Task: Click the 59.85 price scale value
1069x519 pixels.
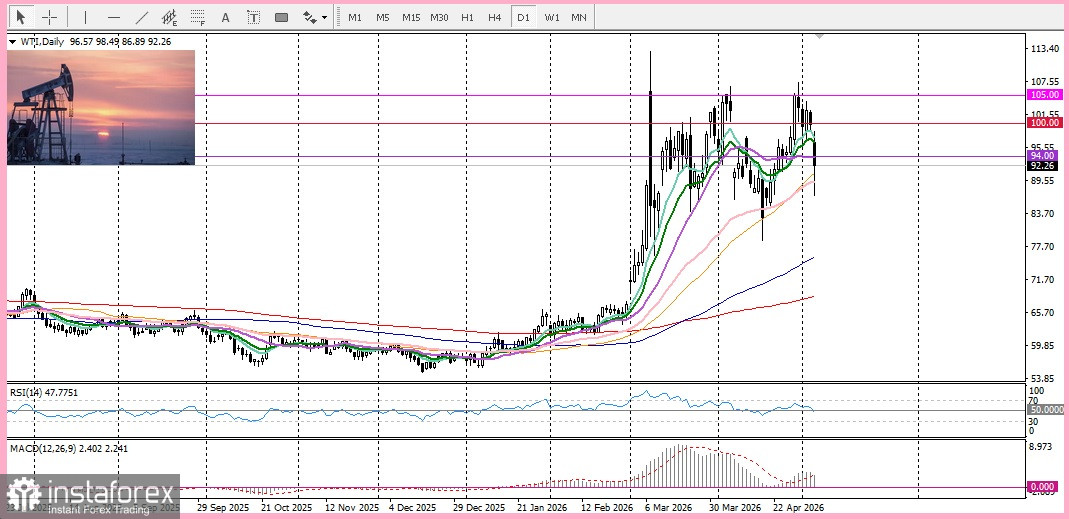Action: (x=1044, y=345)
